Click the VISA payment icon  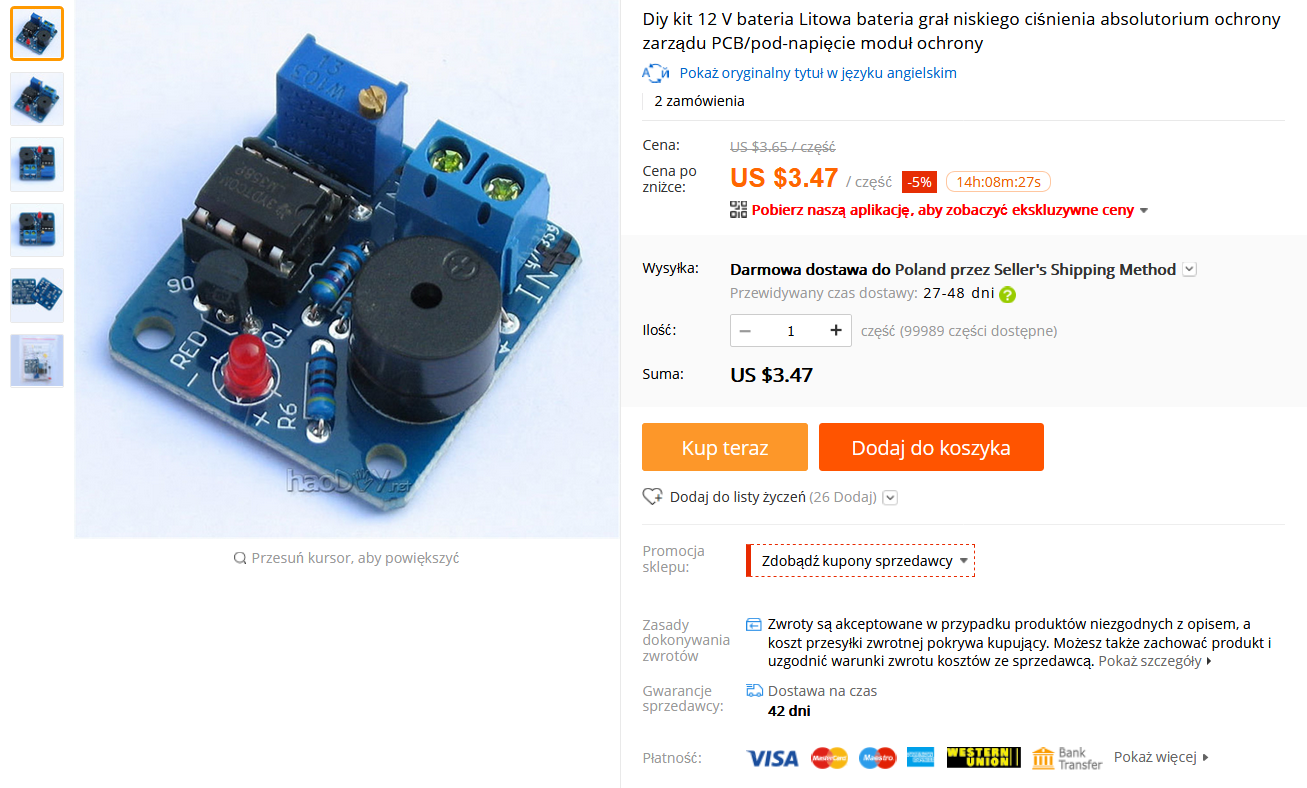772,758
